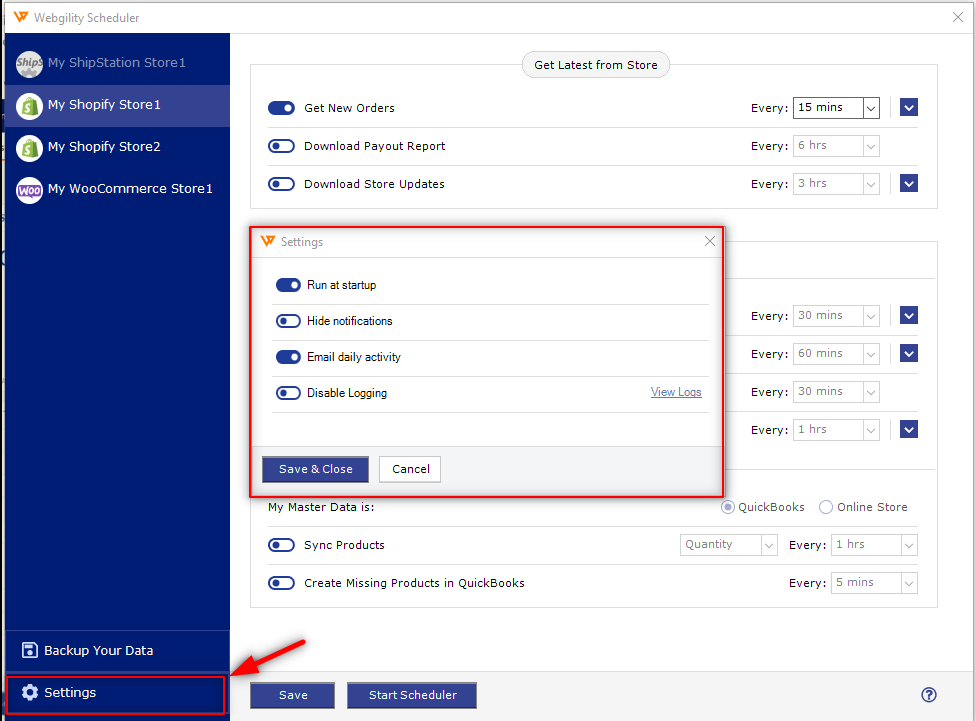Click the Settings gear icon in sidebar
The height and width of the screenshot is (721, 976).
click(x=30, y=692)
